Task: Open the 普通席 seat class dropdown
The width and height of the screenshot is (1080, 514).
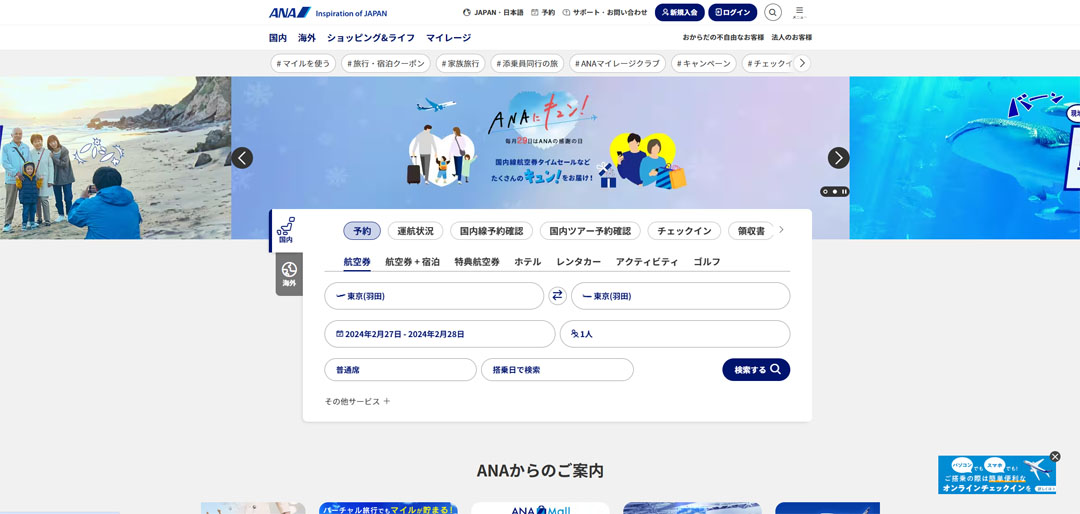Action: 400,370
